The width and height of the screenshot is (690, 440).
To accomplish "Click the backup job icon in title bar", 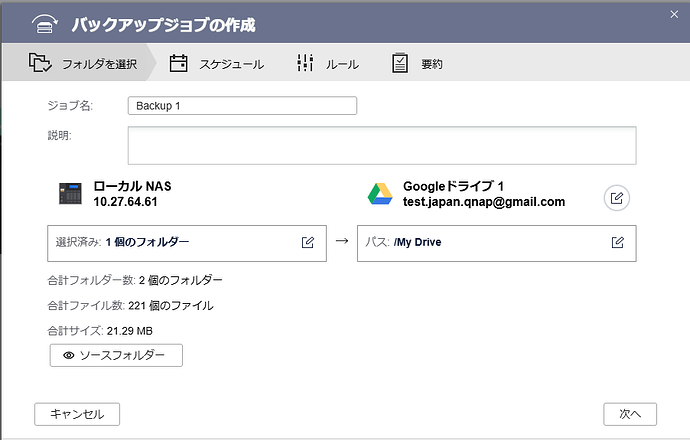I will point(44,21).
